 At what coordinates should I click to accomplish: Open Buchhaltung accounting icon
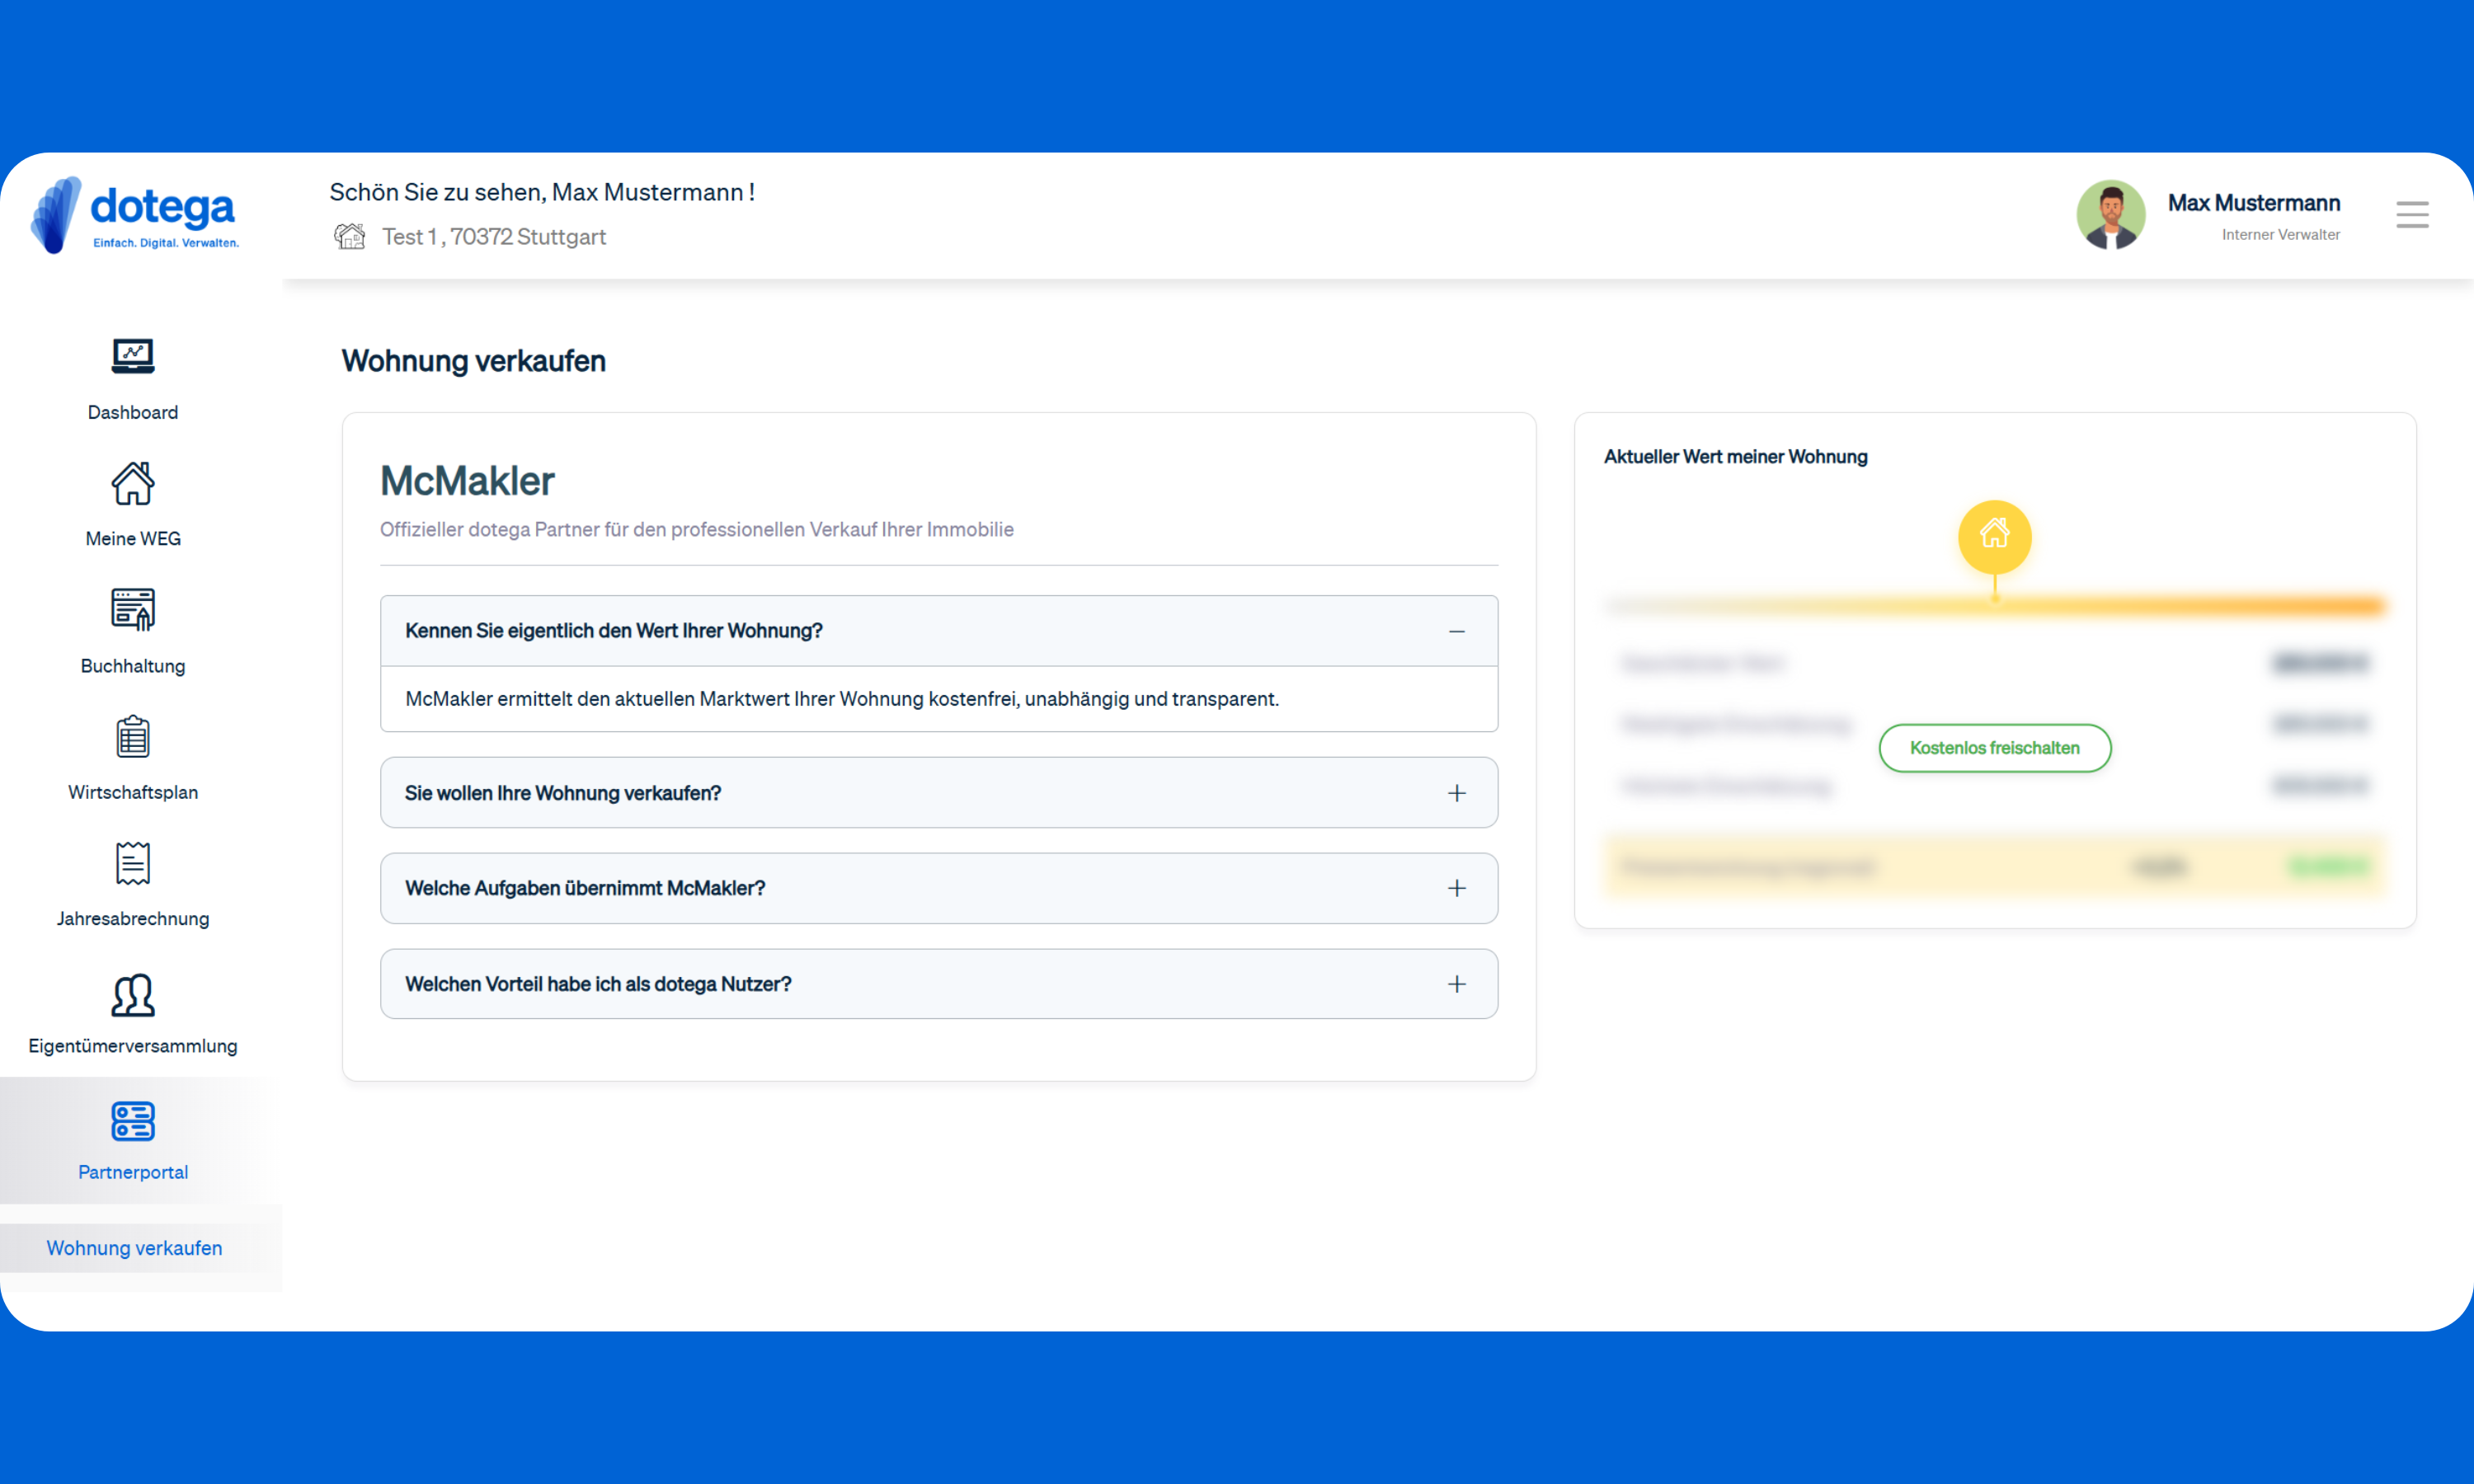tap(132, 610)
